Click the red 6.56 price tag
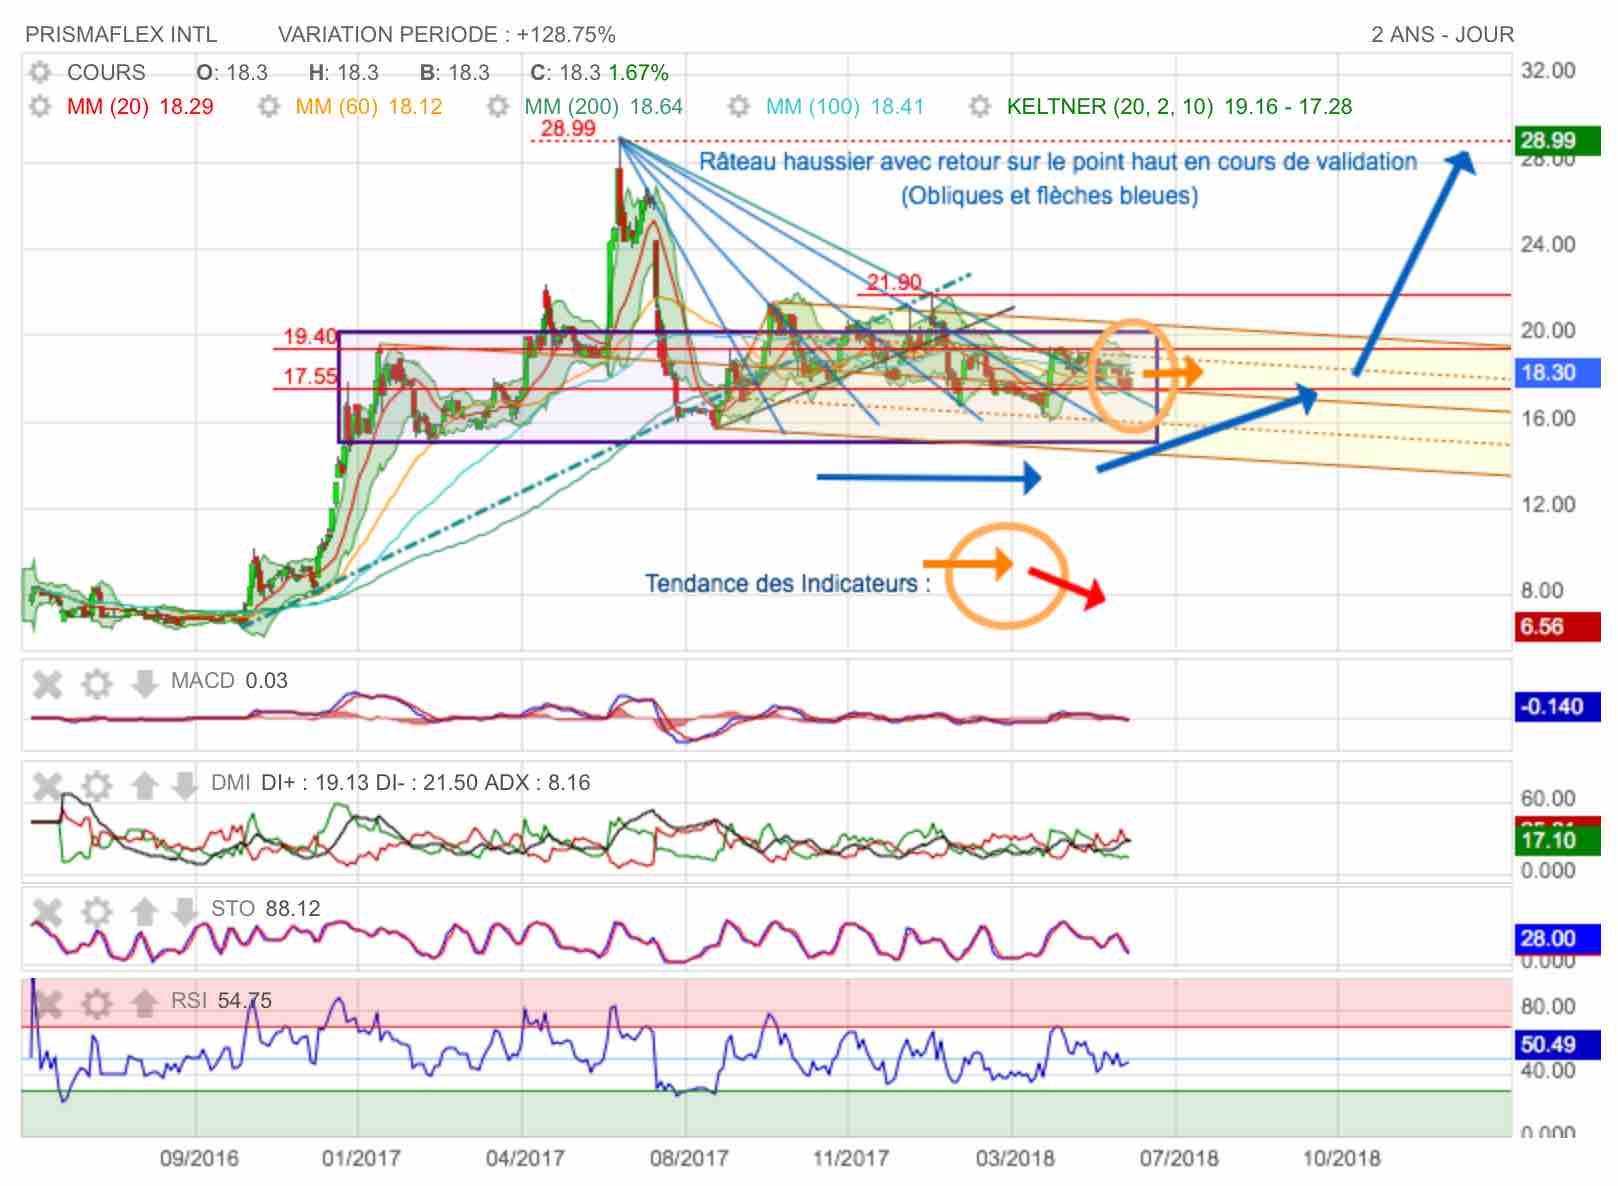Viewport: 1618px width, 1186px height. pyautogui.click(x=1556, y=627)
